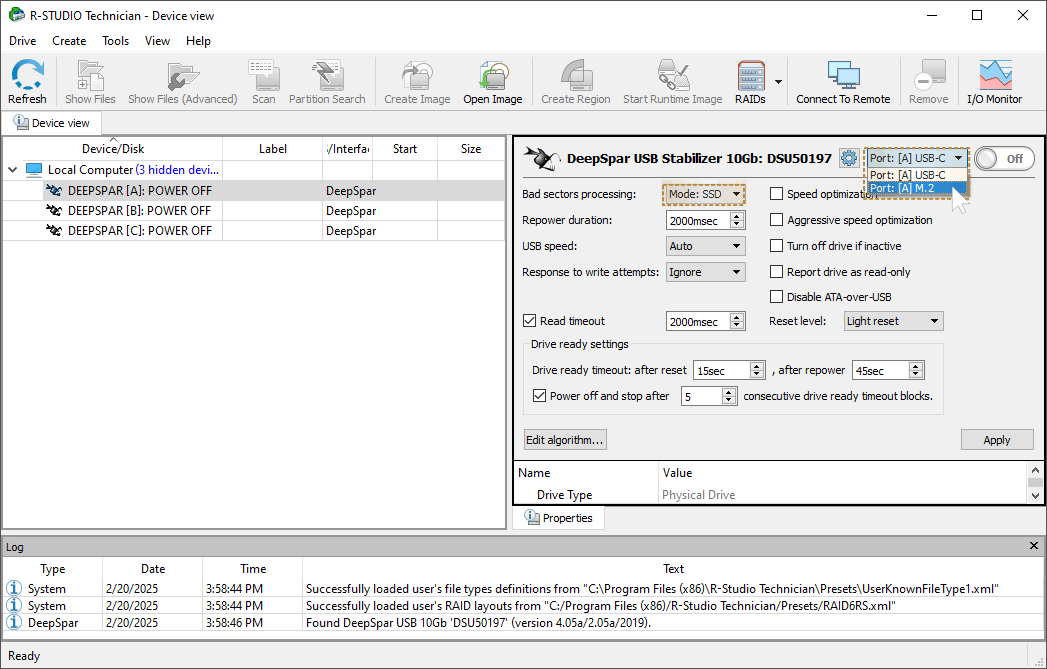Image resolution: width=1047 pixels, height=669 pixels.
Task: Click the Local Computer monitor icon
Action: pos(34,170)
